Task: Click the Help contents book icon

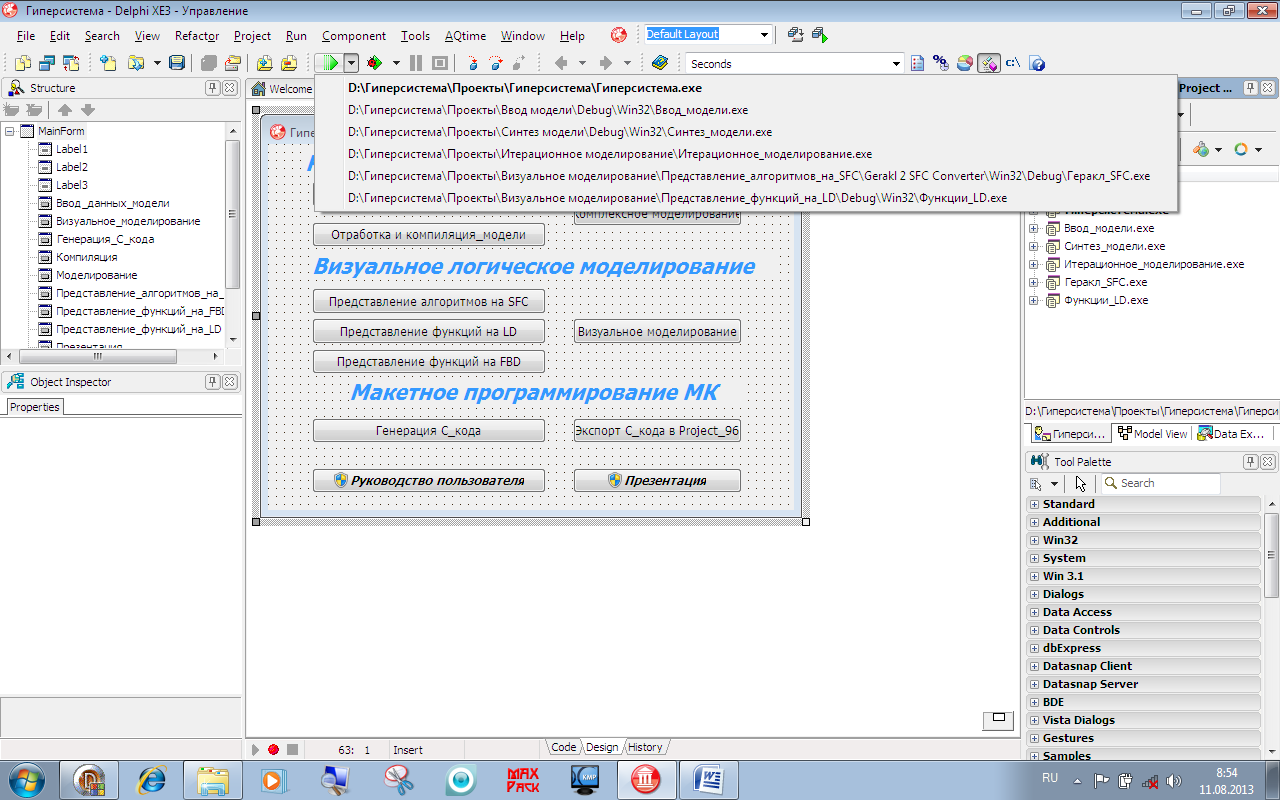Action: click(x=659, y=63)
